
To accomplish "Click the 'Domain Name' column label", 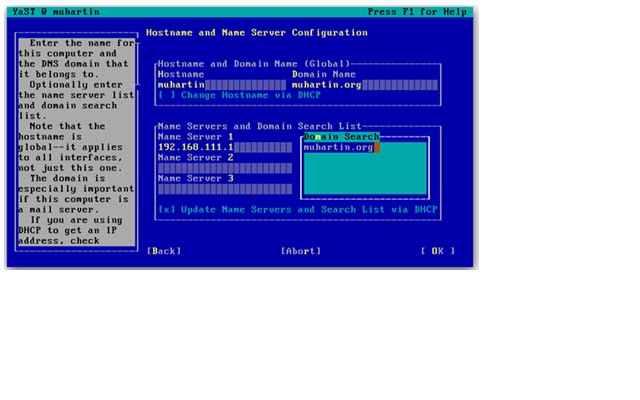I will coord(324,74).
